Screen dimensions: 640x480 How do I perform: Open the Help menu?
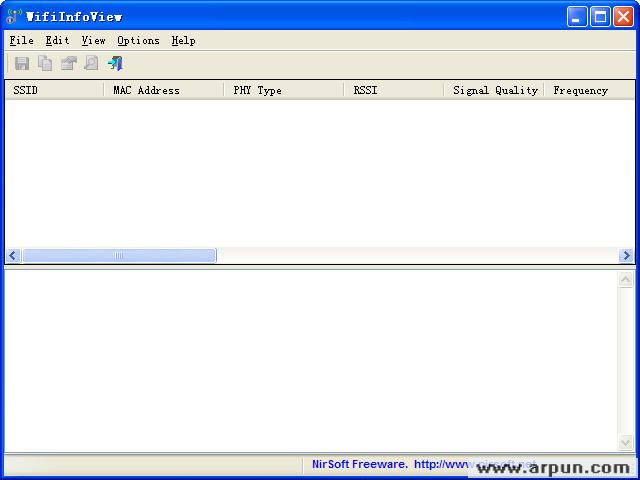(183, 40)
